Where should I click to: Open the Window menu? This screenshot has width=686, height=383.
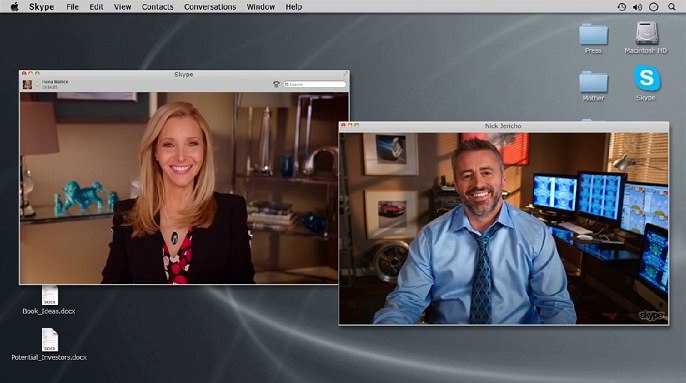[x=261, y=7]
